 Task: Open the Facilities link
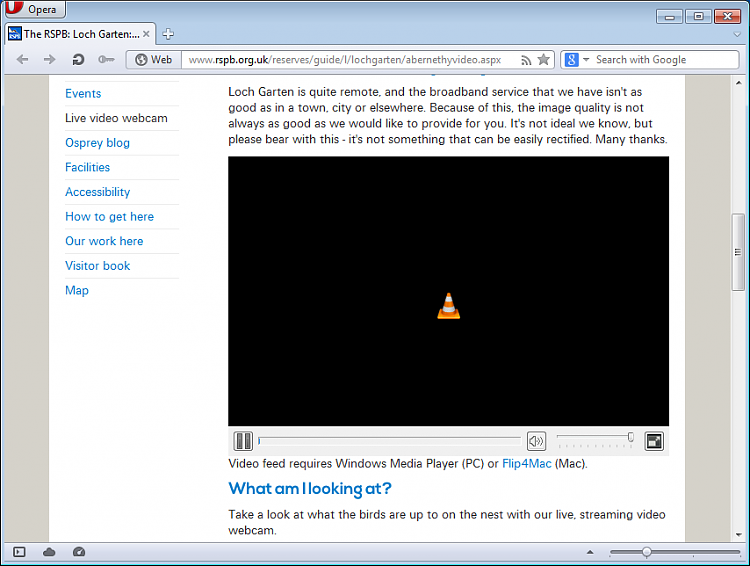[88, 167]
